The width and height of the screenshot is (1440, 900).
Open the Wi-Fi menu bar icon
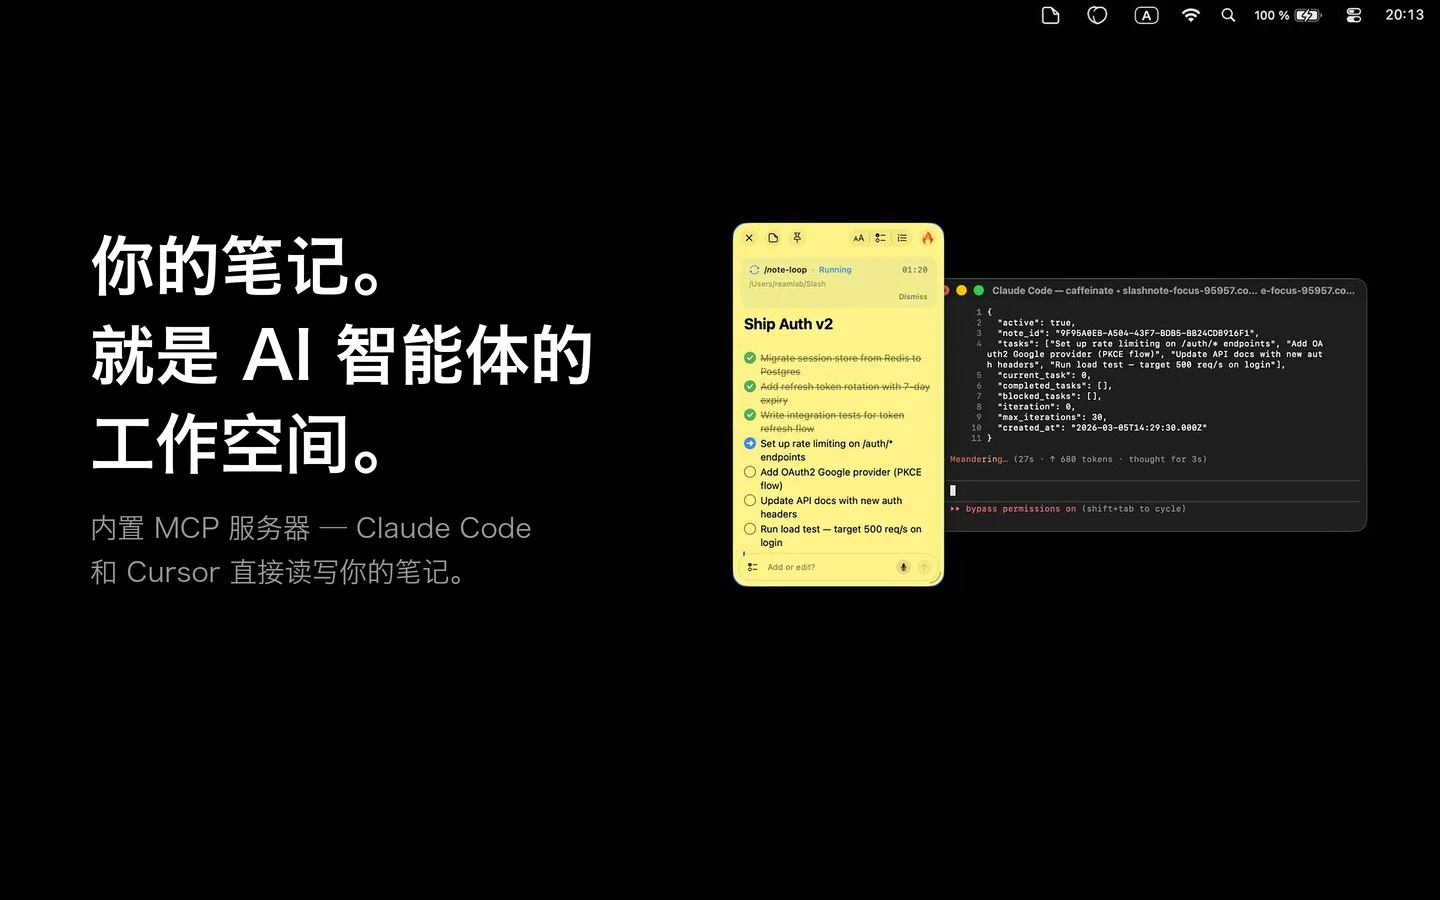(1190, 15)
